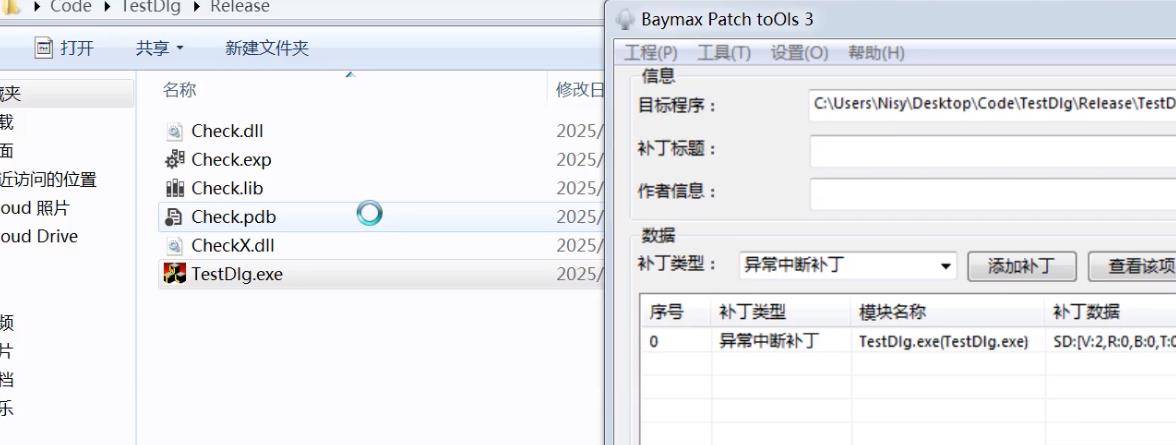Viewport: 1176px width, 445px height.
Task: Select 'oud 照片' in navigation pane
Action: [x=34, y=208]
